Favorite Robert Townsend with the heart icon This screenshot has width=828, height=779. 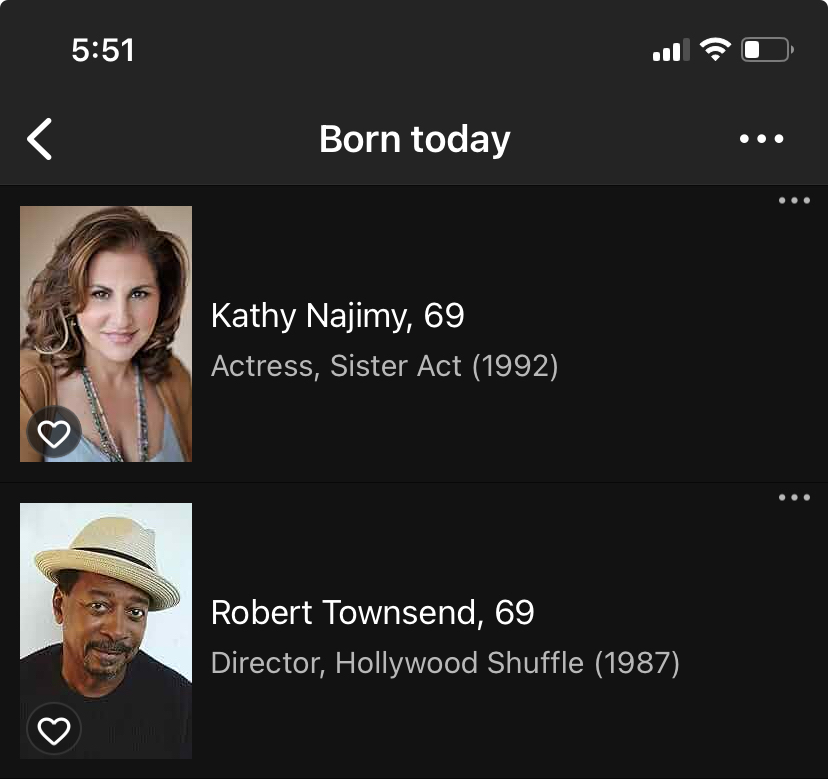[54, 731]
